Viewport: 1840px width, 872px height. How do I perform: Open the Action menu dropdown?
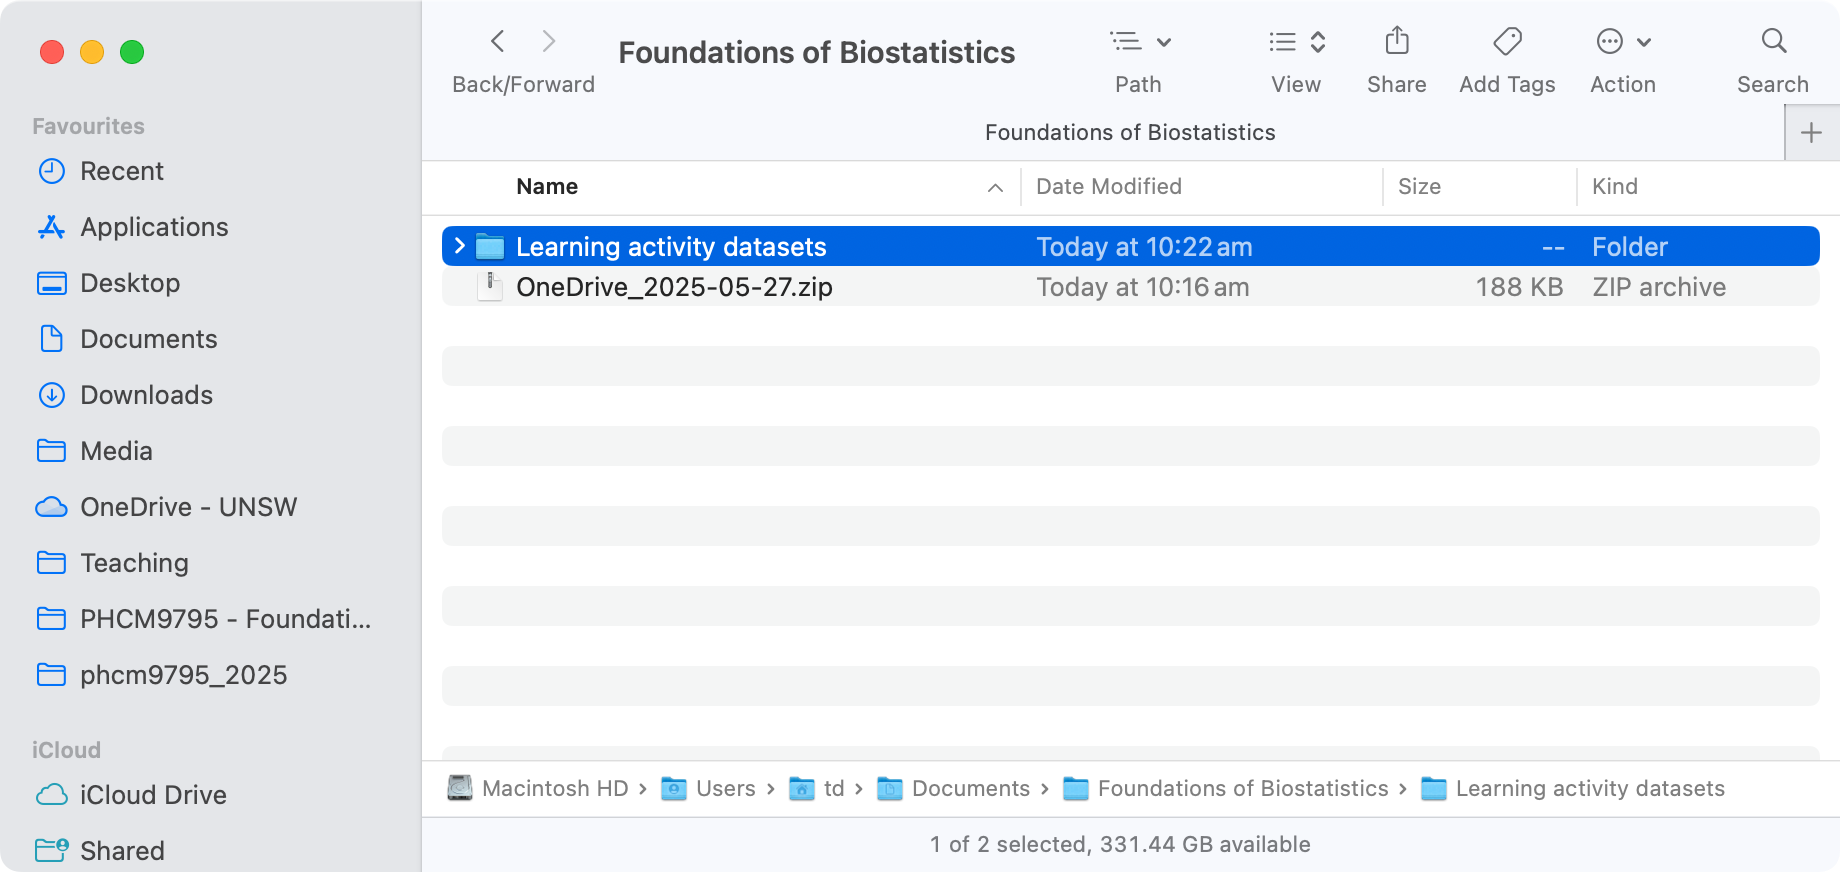(x=1622, y=42)
